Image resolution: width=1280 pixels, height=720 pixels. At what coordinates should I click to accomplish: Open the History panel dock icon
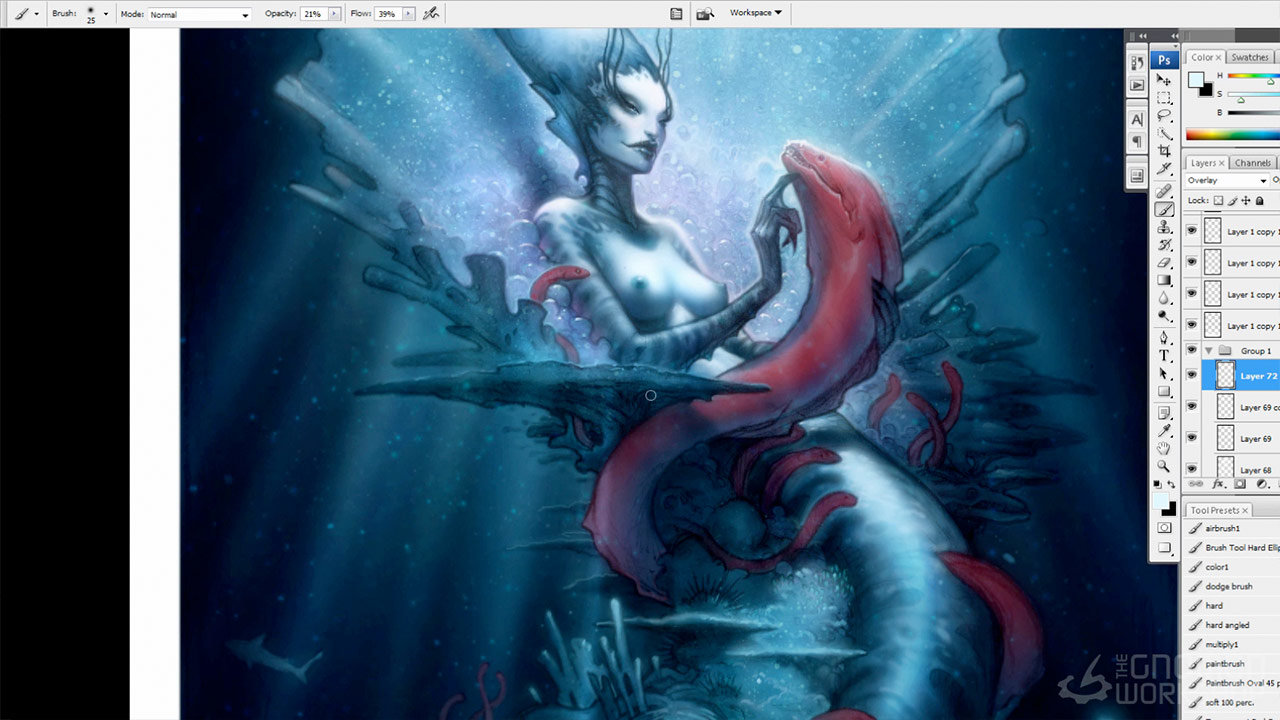tap(1137, 63)
